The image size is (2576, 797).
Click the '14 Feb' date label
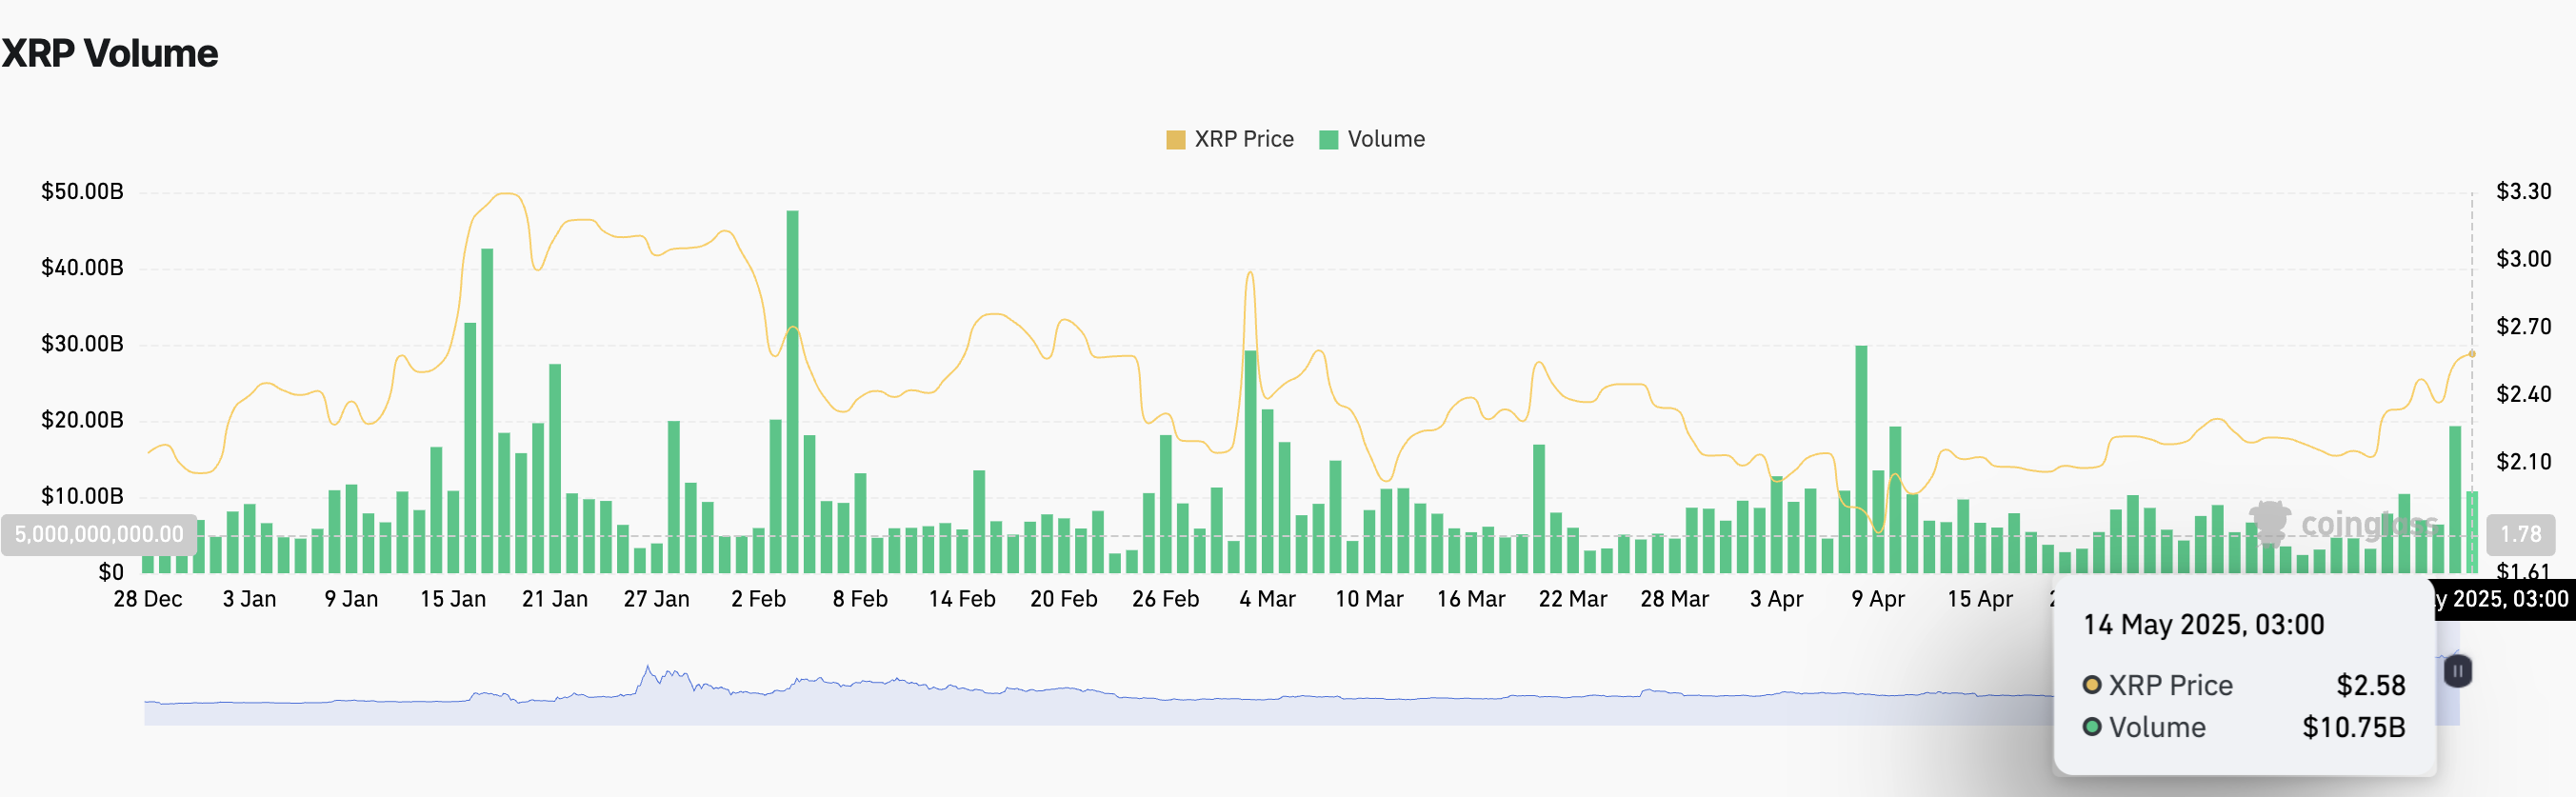tap(962, 599)
